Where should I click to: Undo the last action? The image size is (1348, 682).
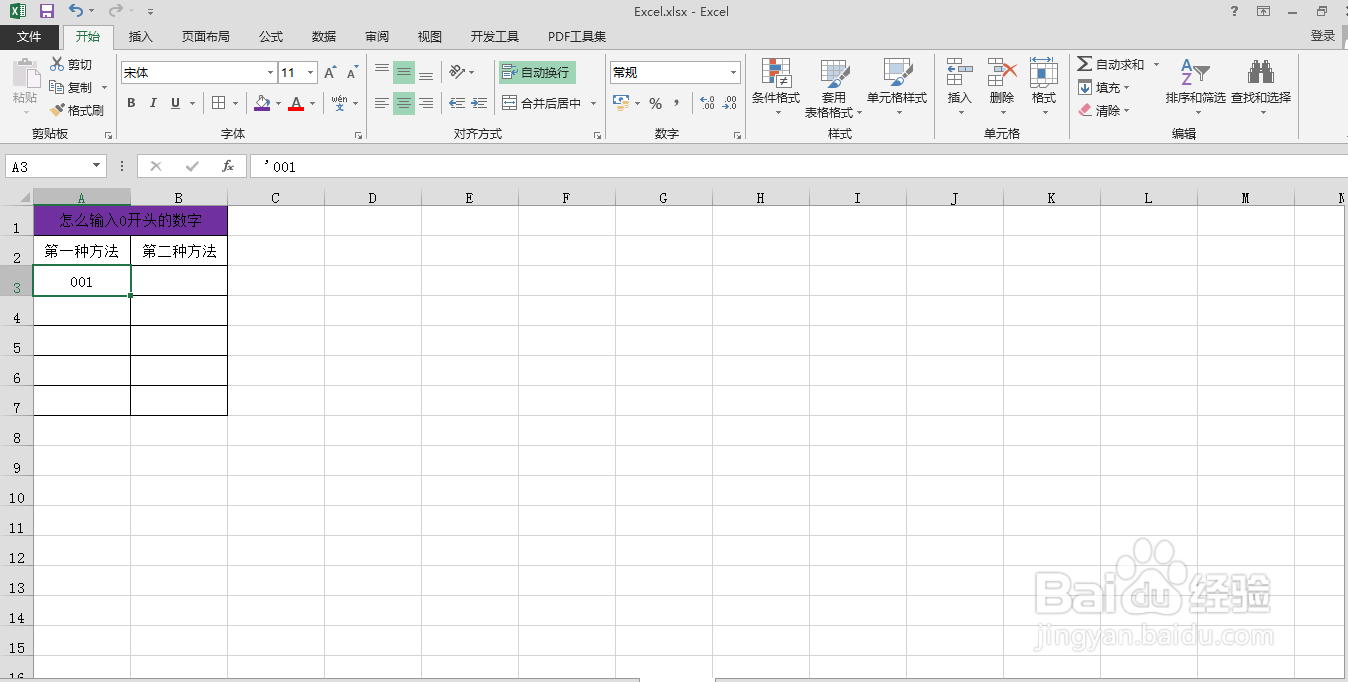(x=76, y=11)
